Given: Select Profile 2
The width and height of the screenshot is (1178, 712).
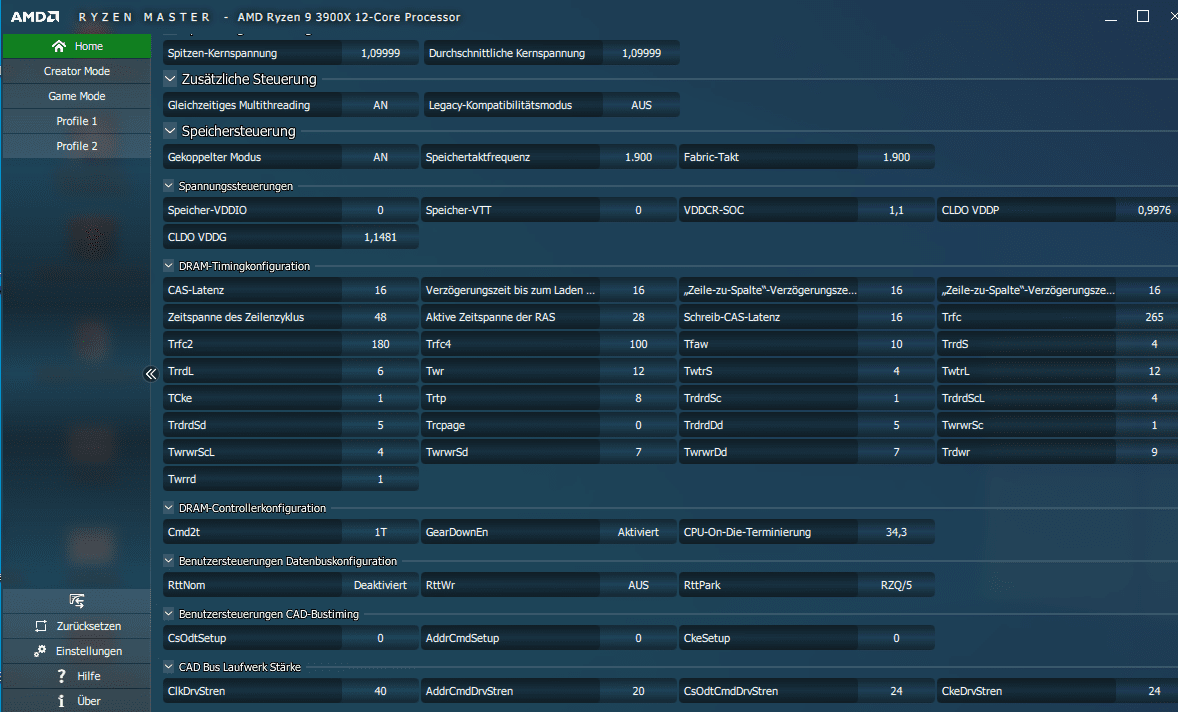Looking at the screenshot, I should coord(77,146).
